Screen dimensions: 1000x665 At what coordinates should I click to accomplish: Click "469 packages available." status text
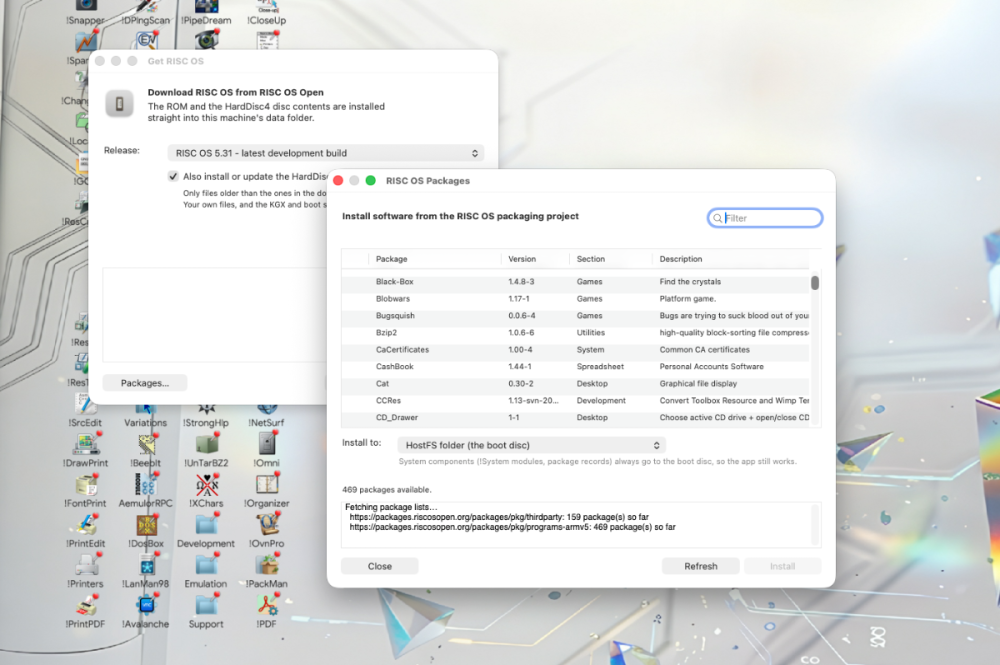tap(386, 490)
